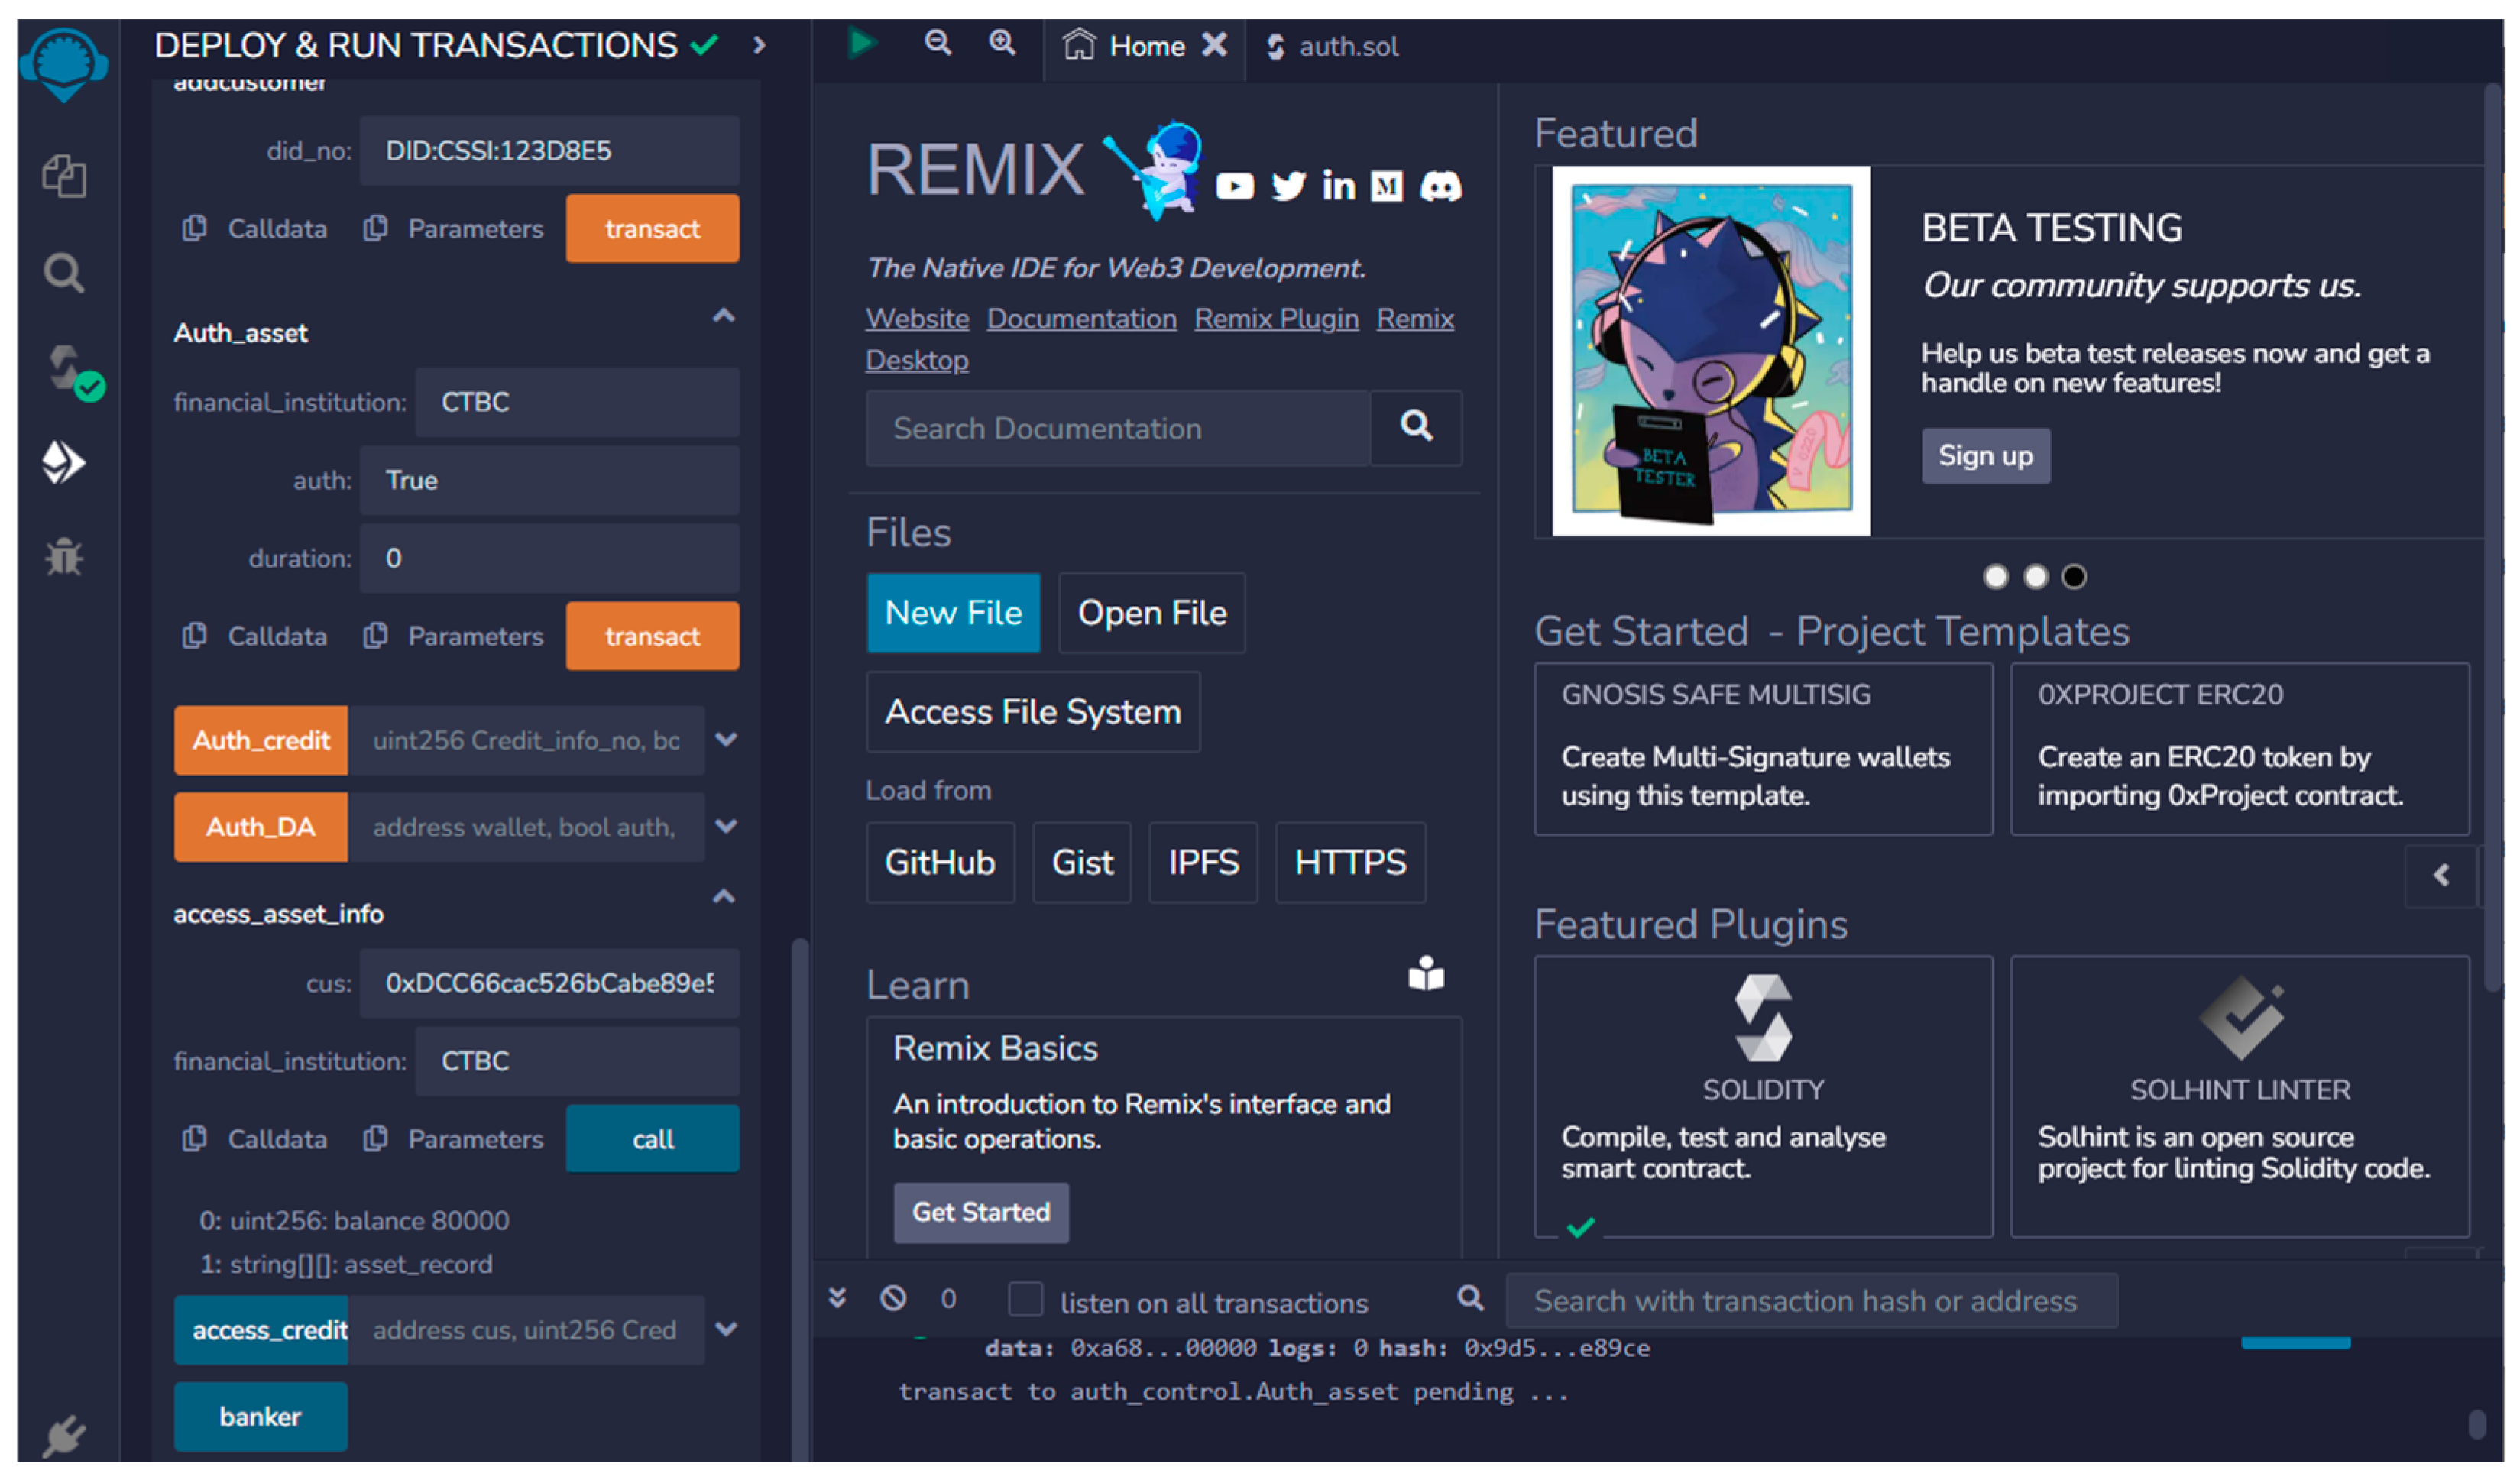Click the call button for access_asset_info
2520x1480 pixels.
652,1139
